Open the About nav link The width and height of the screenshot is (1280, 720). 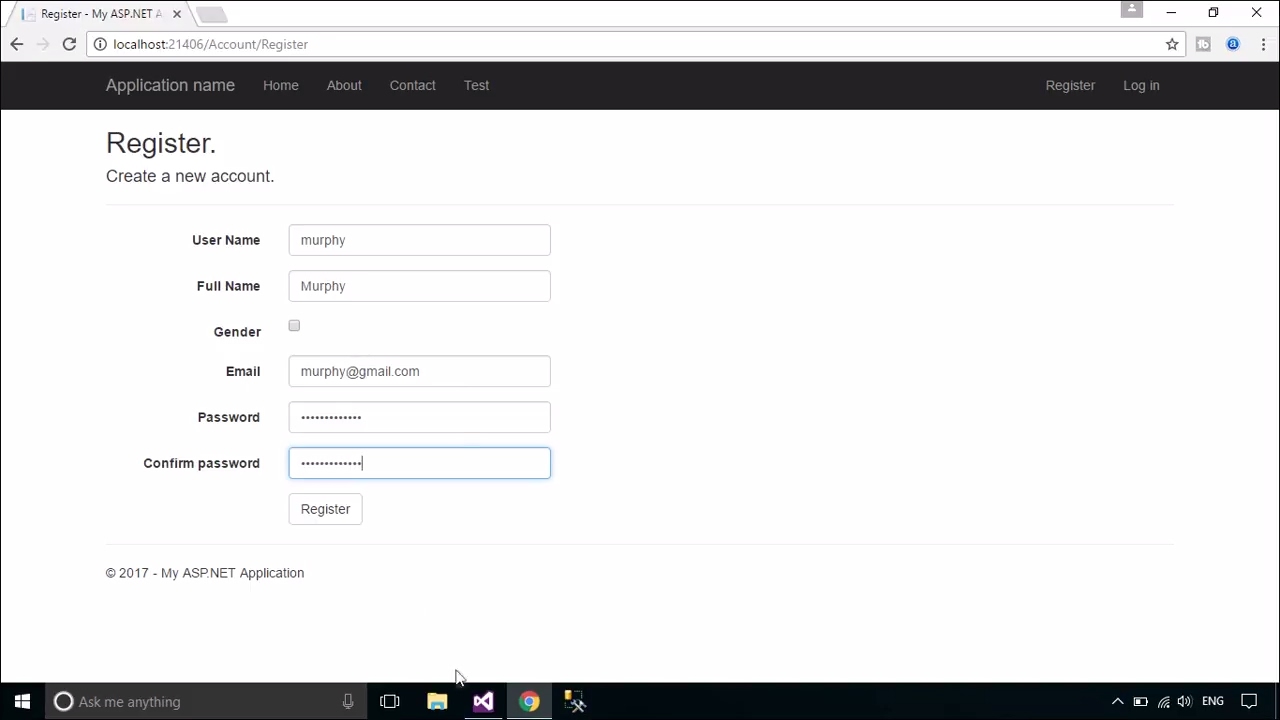click(344, 85)
